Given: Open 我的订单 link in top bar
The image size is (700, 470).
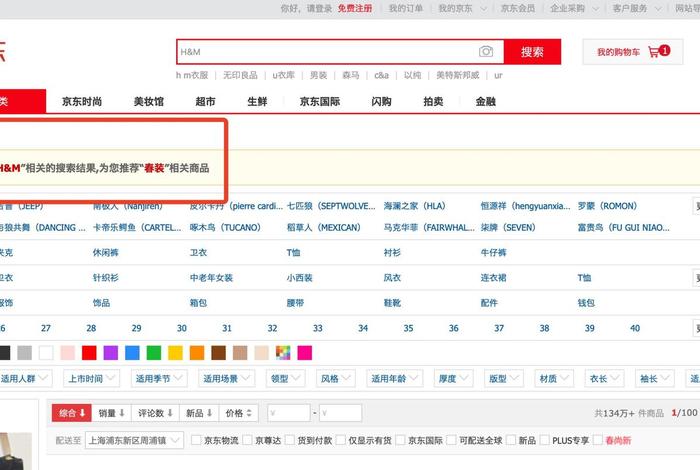Looking at the screenshot, I should click(x=406, y=8).
